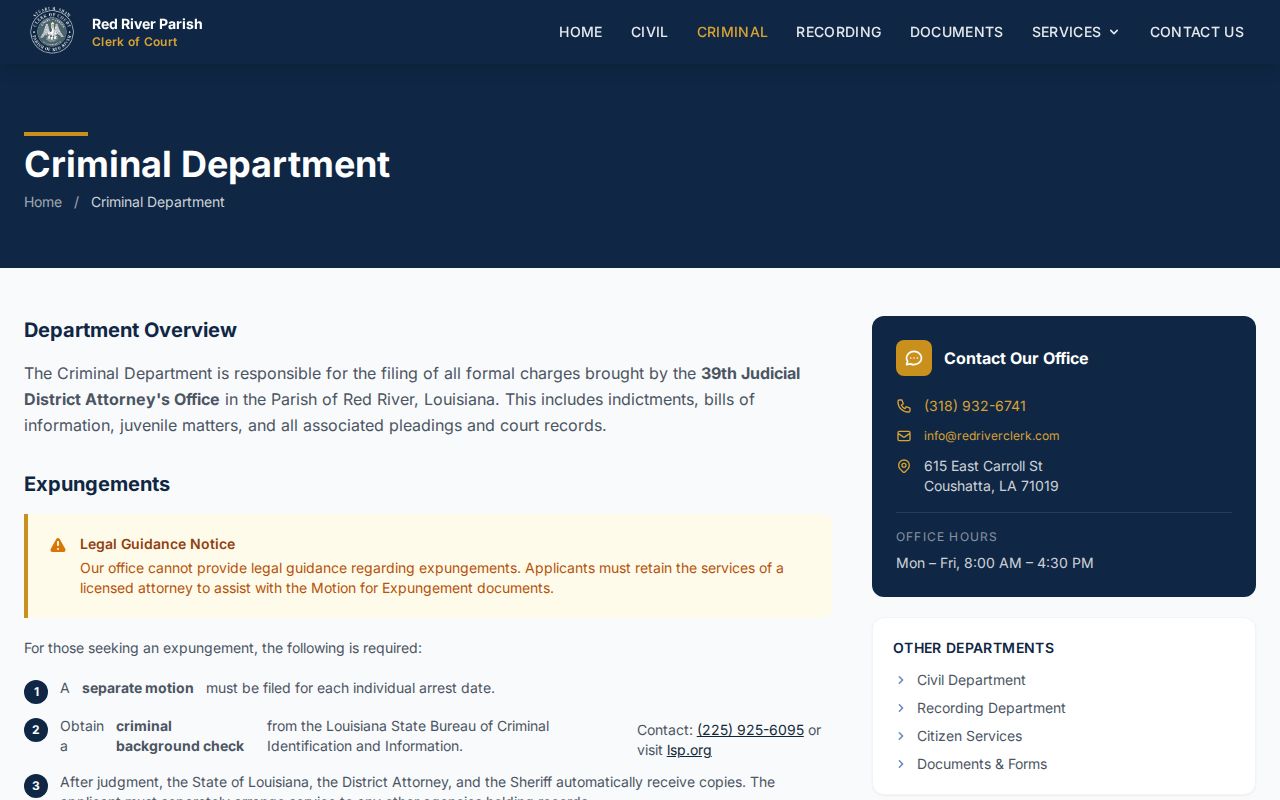Click the Red River Parish site title
This screenshot has height=800, width=1280.
click(x=147, y=24)
